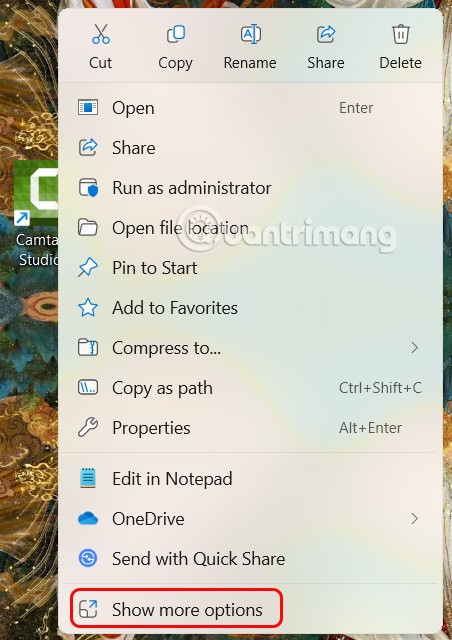This screenshot has width=452, height=640.
Task: Expand the OneDrive submenu arrow
Action: pos(414,518)
